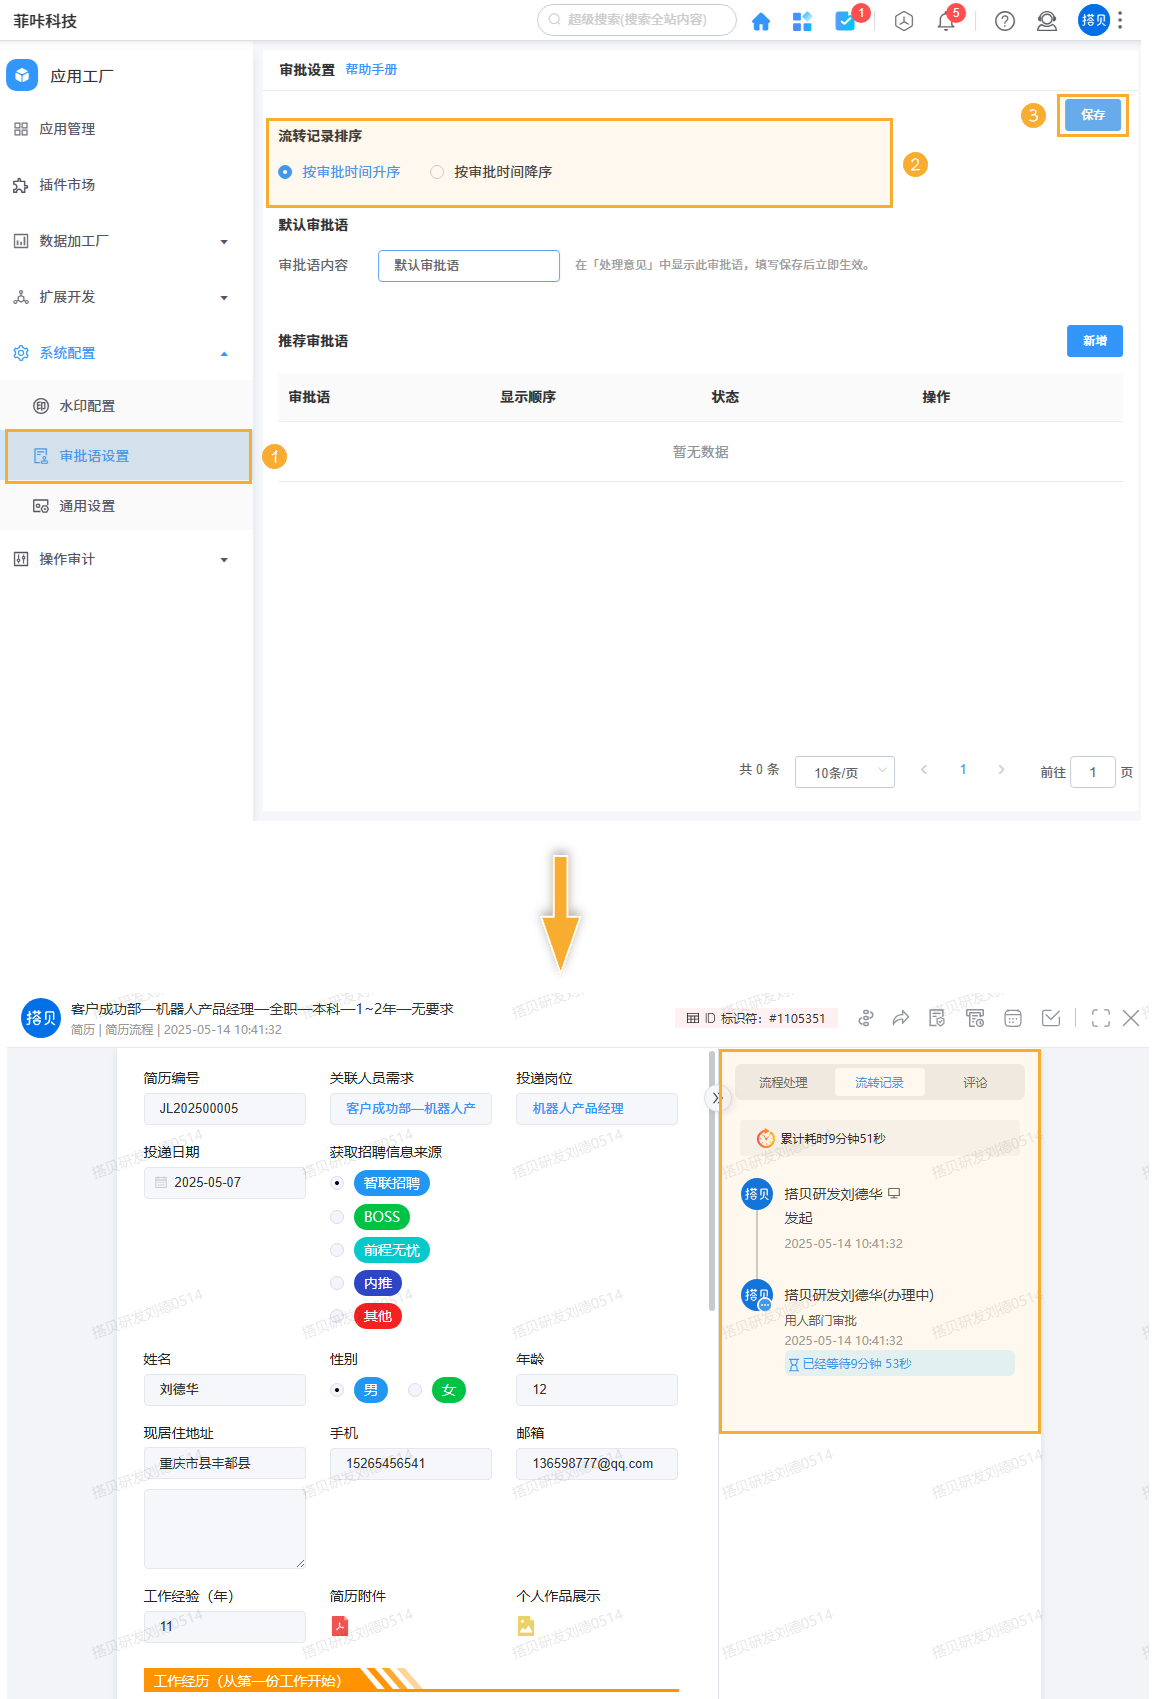Click the 投递日期 date field
The image size is (1155, 1699).
(x=225, y=1183)
